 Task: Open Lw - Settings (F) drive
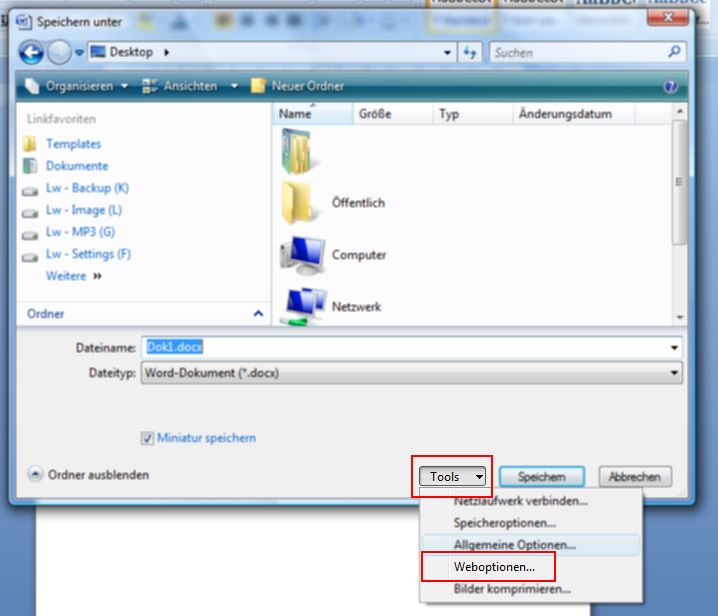[88, 254]
